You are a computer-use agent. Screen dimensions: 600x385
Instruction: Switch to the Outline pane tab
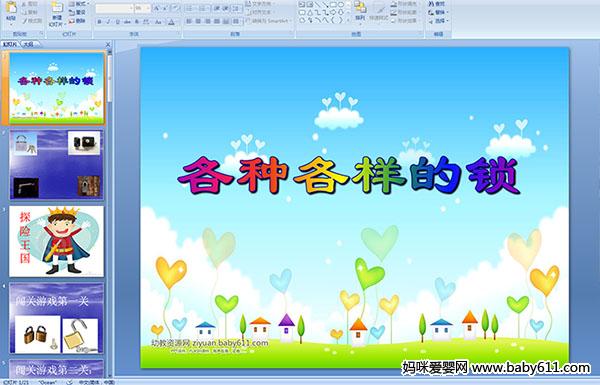(28, 44)
